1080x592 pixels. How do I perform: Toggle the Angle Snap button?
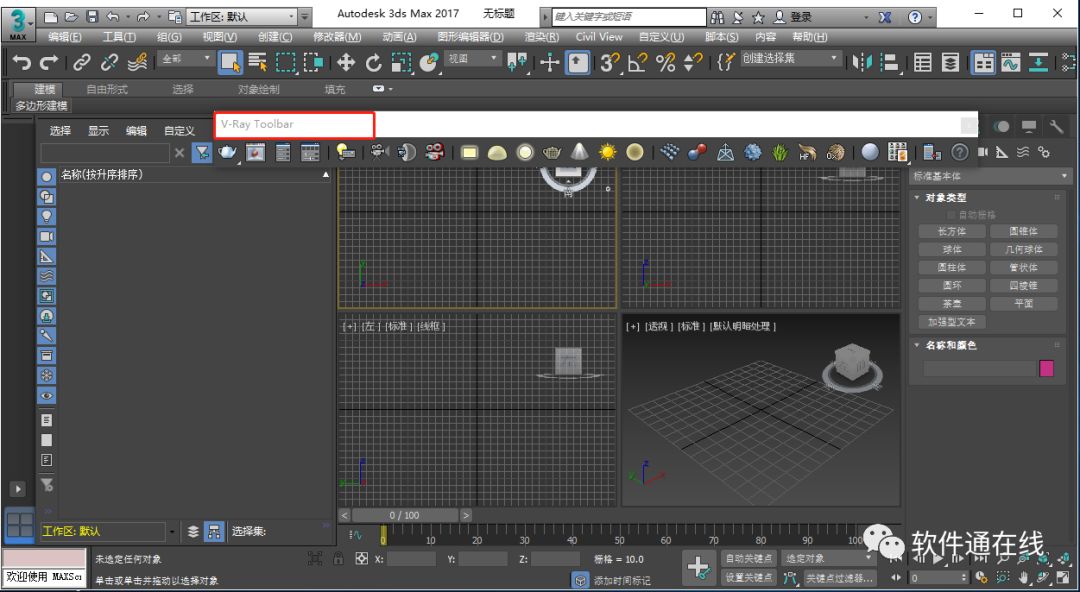tap(637, 63)
